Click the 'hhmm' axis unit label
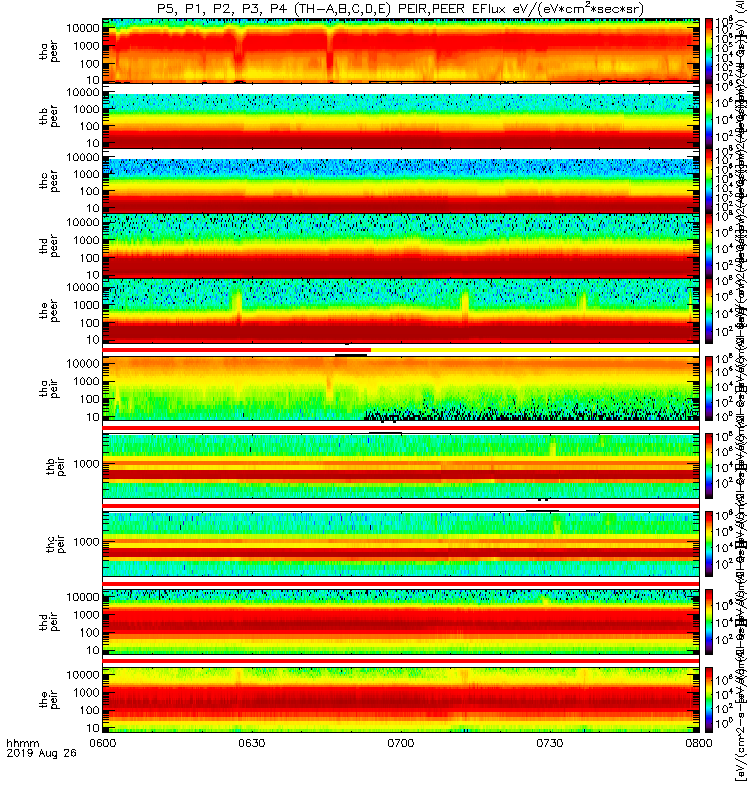This screenshot has width=750, height=800. [22, 743]
